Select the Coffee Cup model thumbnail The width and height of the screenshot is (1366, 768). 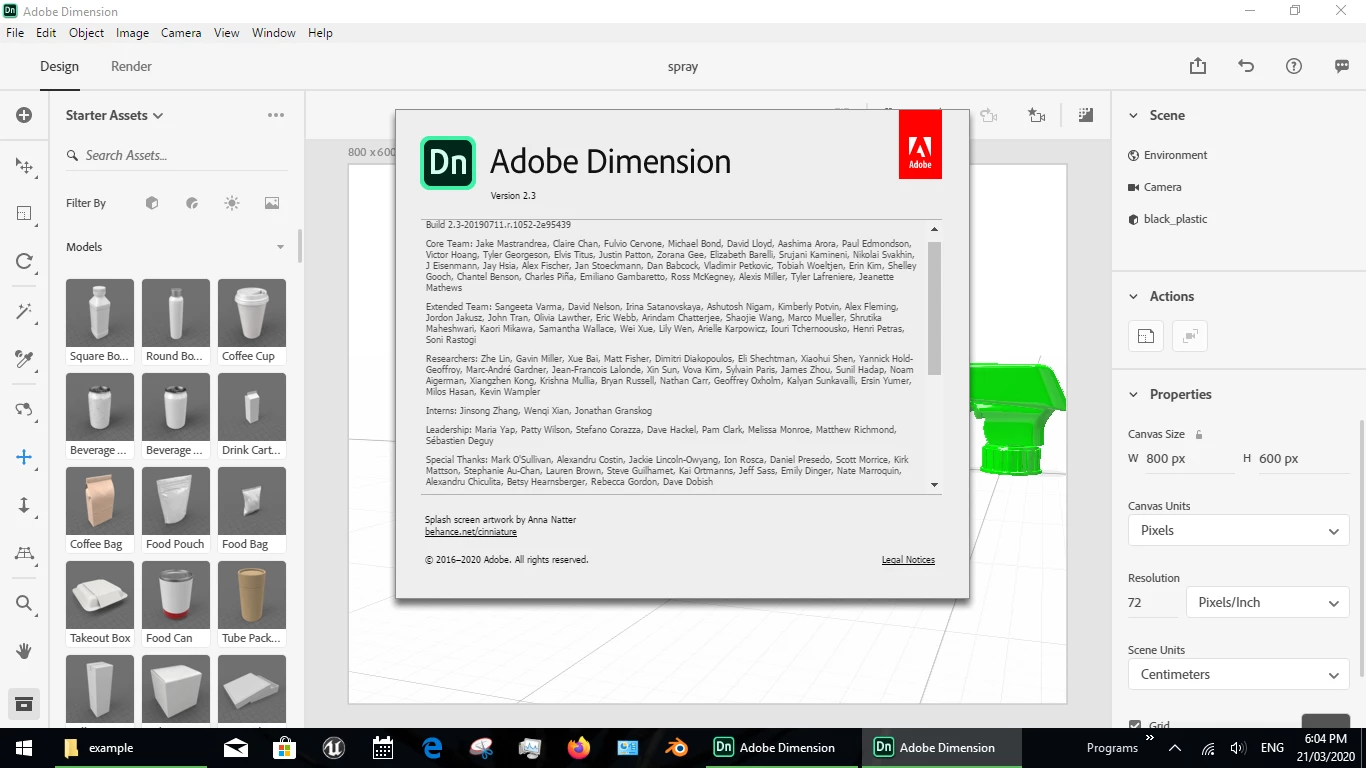coord(252,313)
